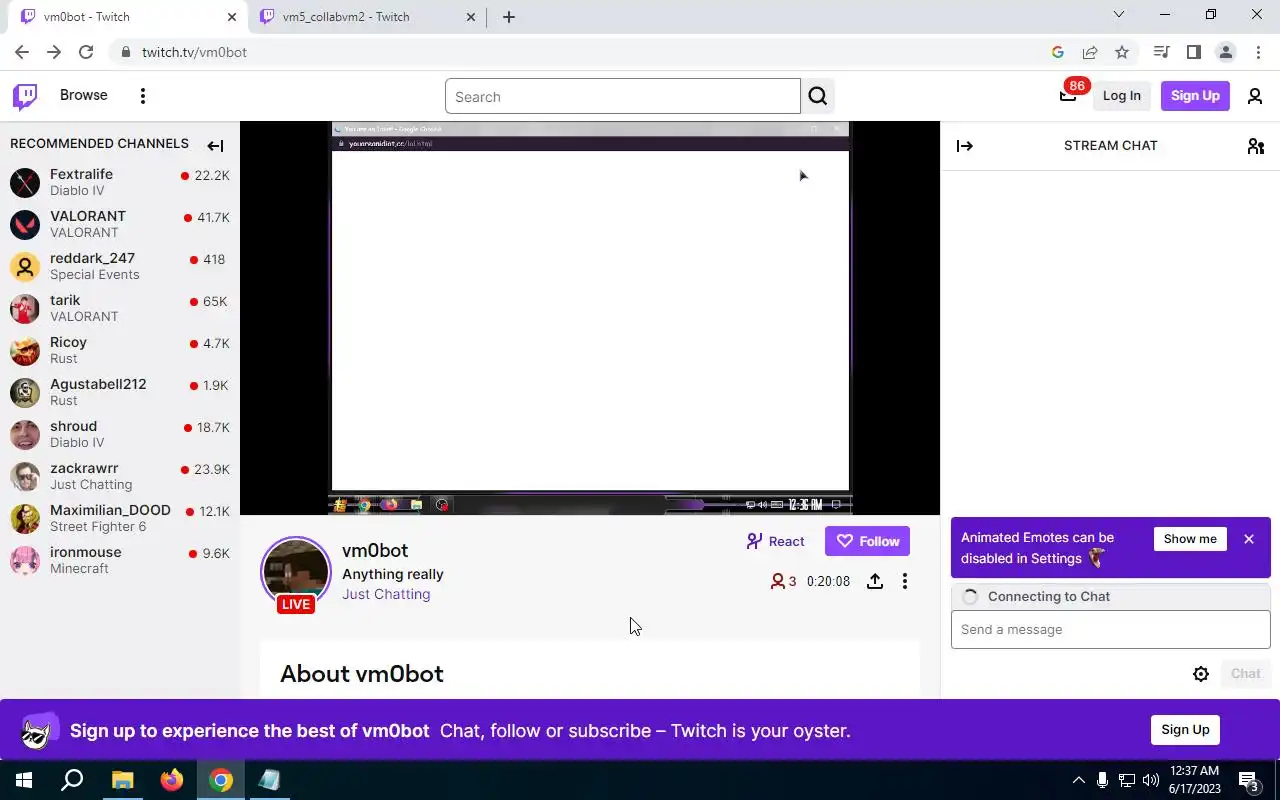Go back in browser history
Viewport: 1280px width, 800px height.
(22, 52)
